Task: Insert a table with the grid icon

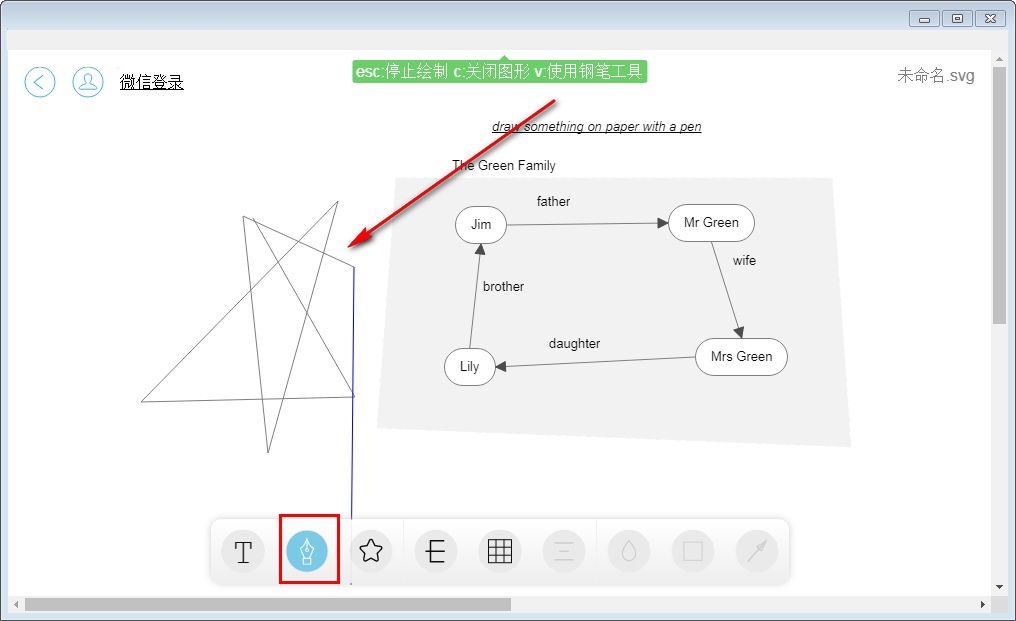Action: pyautogui.click(x=500, y=551)
